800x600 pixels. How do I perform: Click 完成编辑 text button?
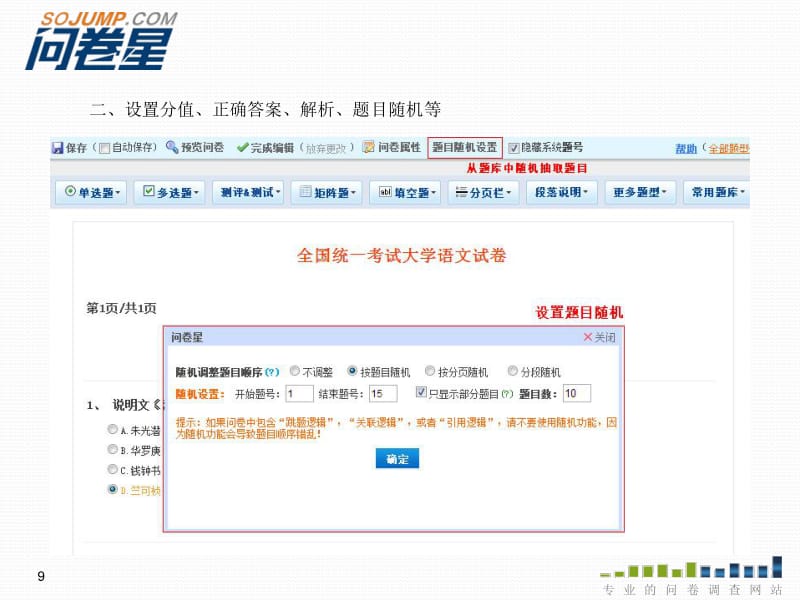[272, 148]
